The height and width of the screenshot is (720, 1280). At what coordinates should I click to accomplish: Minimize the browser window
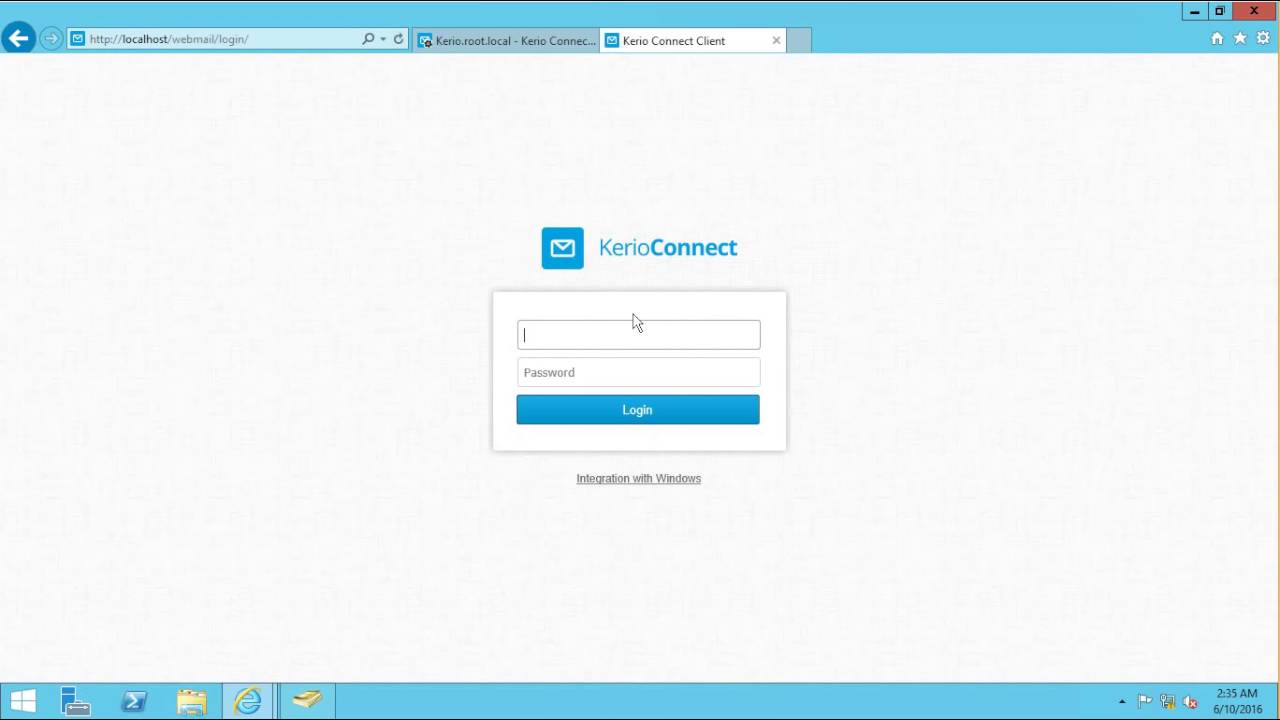click(x=1195, y=11)
